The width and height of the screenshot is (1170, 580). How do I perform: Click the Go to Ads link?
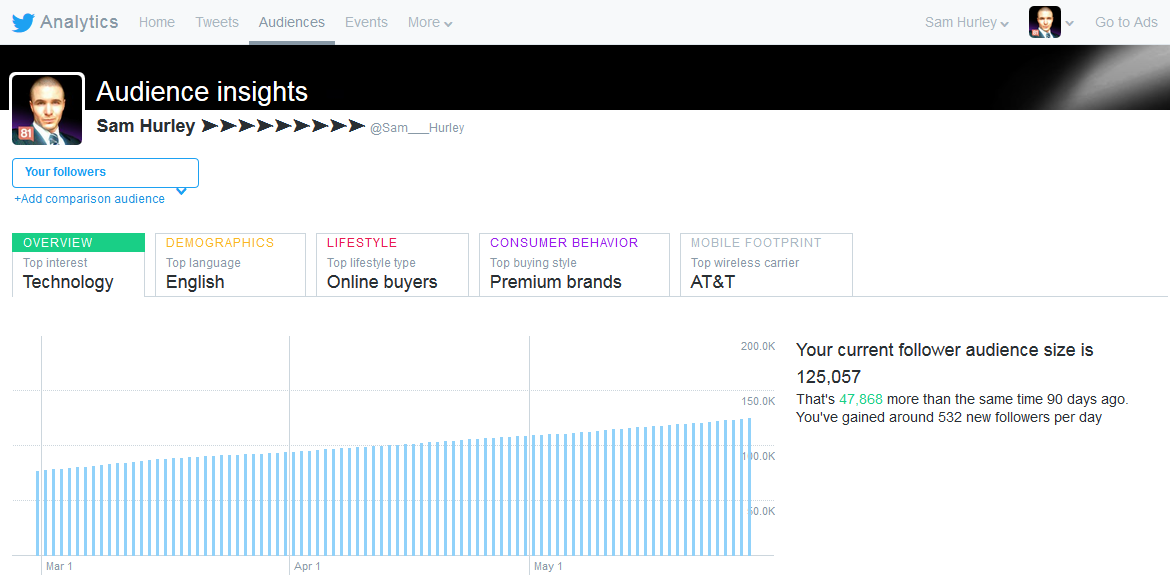coord(1126,22)
